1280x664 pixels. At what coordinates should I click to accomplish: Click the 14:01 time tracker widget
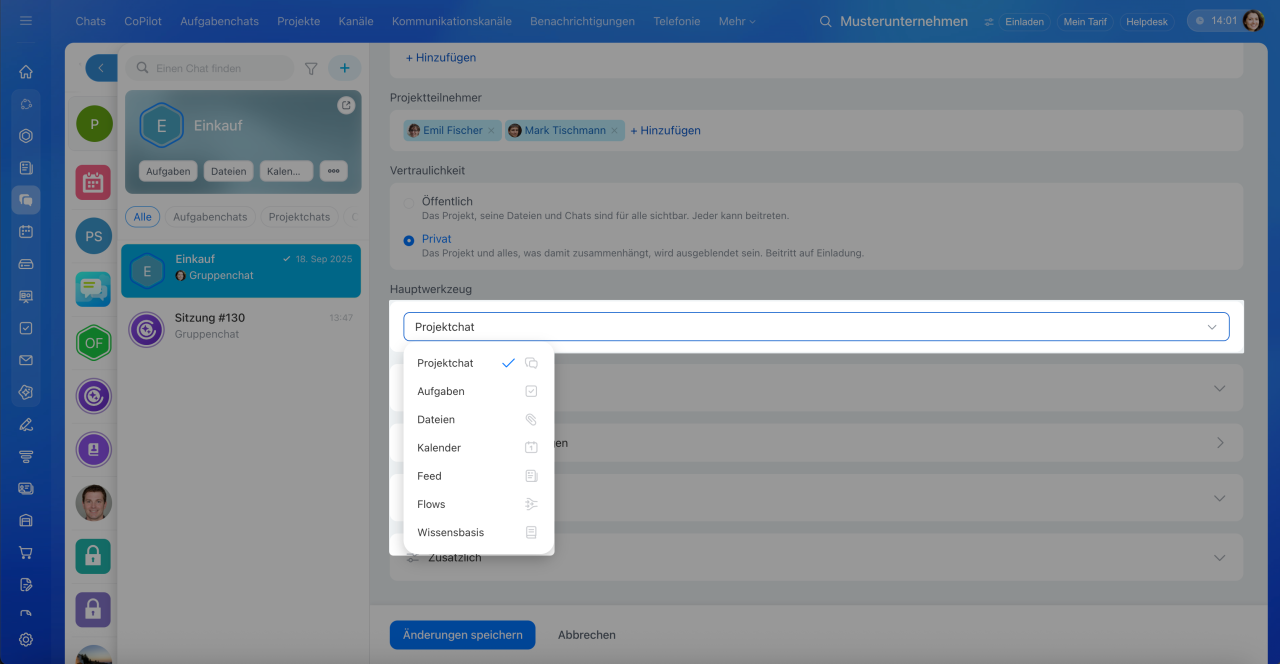pyautogui.click(x=1214, y=21)
